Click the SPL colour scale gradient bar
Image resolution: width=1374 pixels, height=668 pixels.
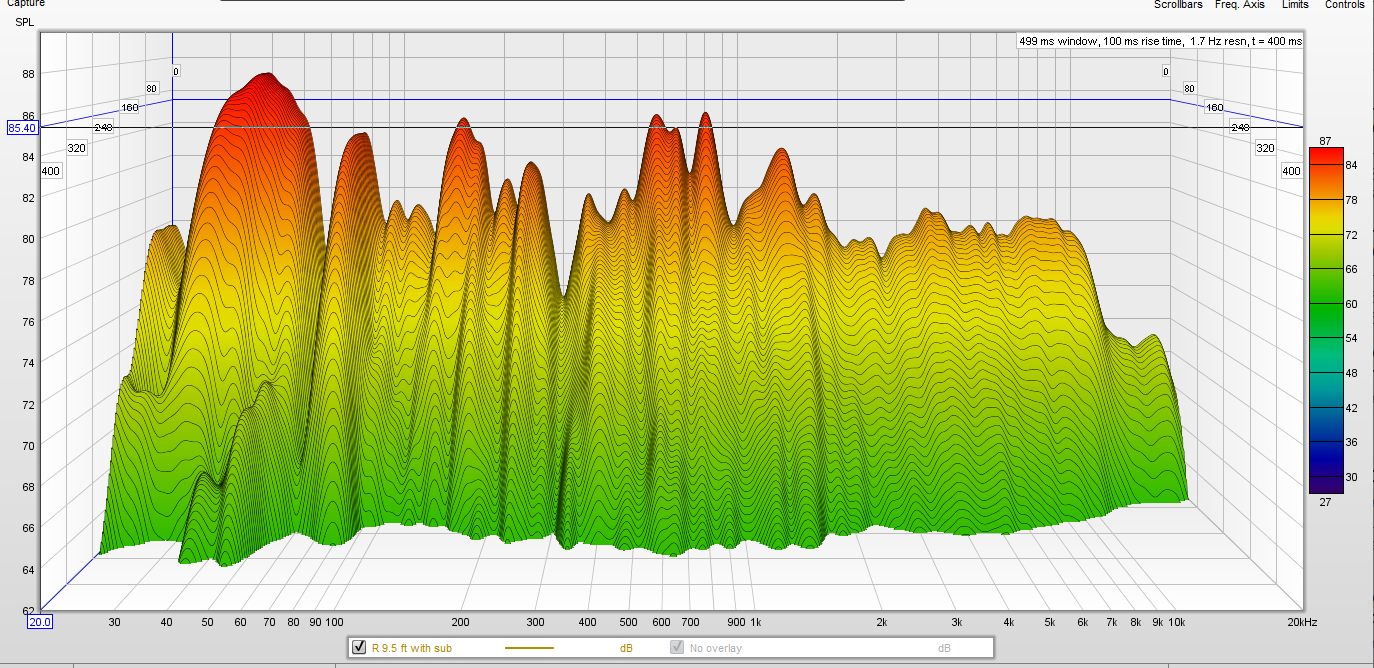click(x=1325, y=320)
